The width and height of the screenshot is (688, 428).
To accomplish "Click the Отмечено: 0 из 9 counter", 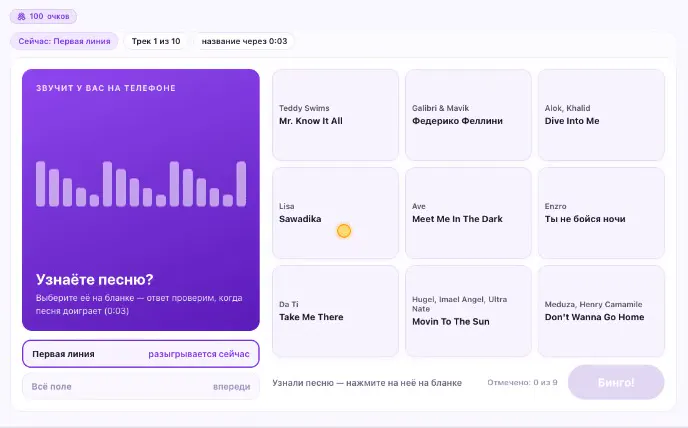I will (x=522, y=382).
